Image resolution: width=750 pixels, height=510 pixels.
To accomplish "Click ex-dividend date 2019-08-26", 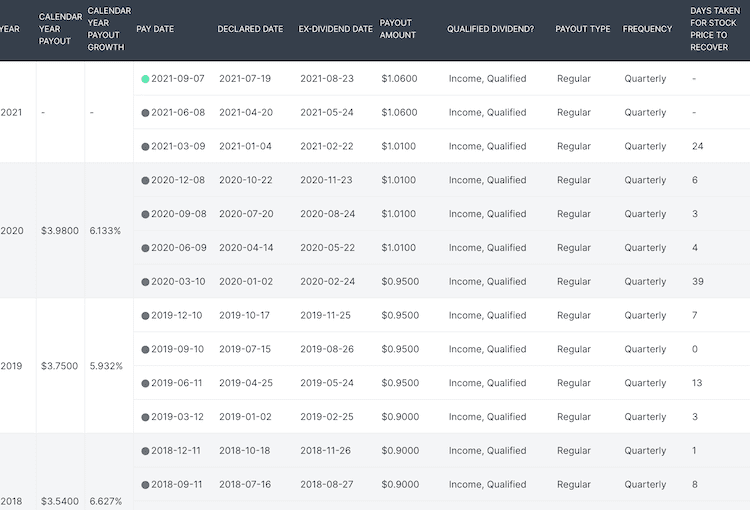I will pyautogui.click(x=327, y=349).
